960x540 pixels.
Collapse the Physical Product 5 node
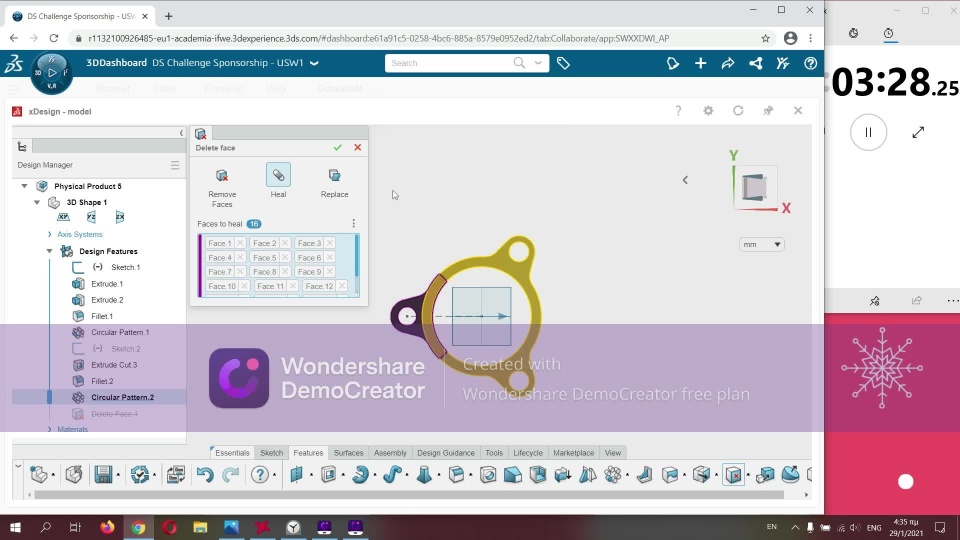24,186
